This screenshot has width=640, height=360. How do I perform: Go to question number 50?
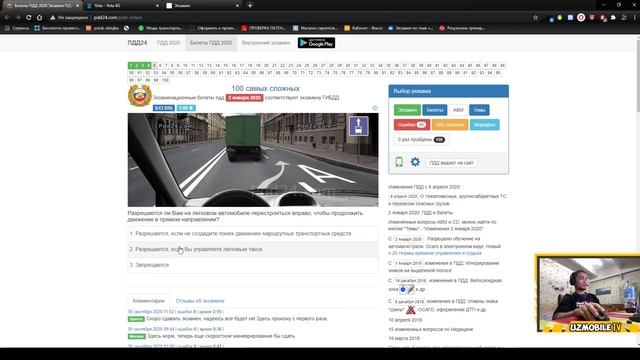pyautogui.click(x=131, y=73)
